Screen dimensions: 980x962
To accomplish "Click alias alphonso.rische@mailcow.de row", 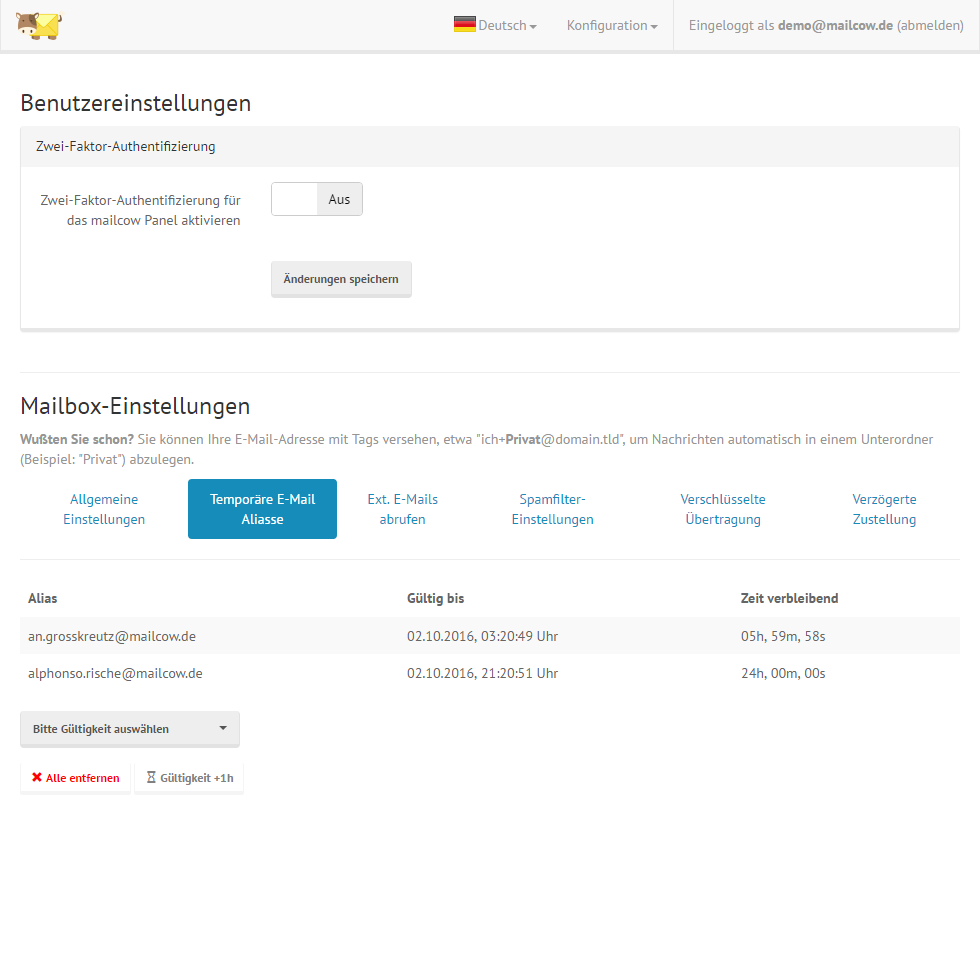I will click(x=115, y=673).
